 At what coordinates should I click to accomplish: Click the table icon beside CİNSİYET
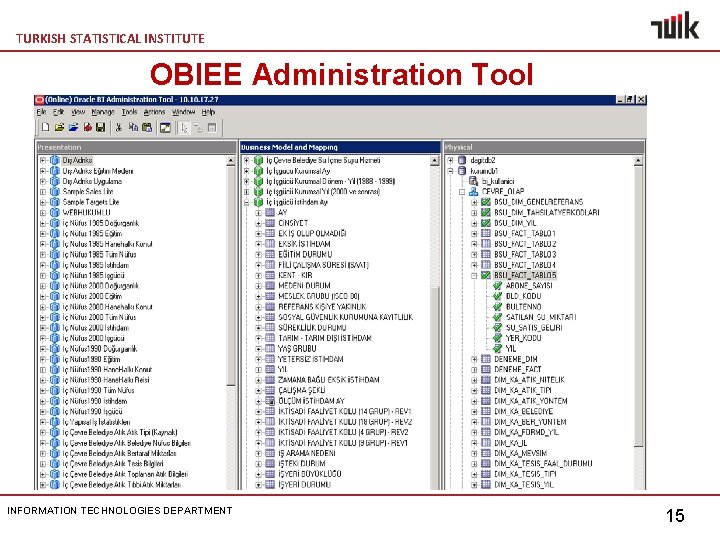[270, 223]
